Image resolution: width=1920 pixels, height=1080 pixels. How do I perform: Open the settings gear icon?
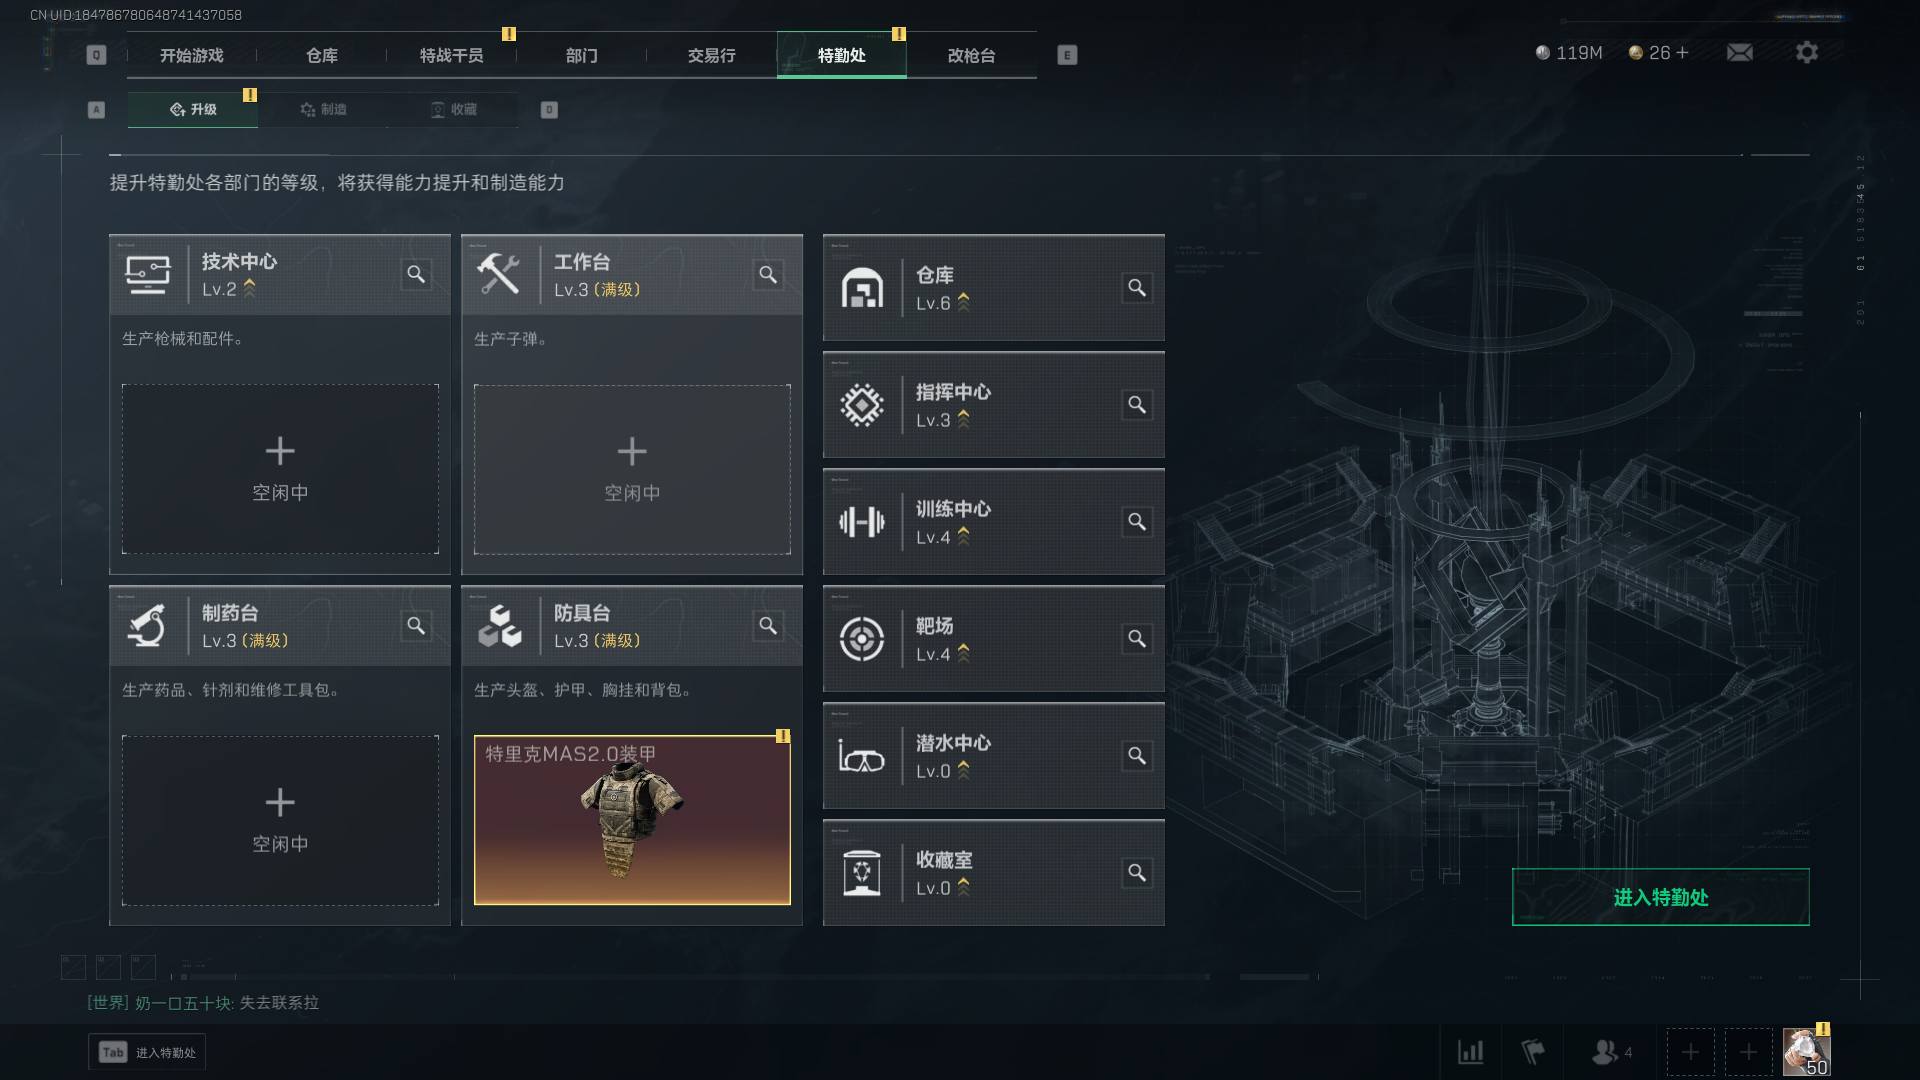point(1806,52)
